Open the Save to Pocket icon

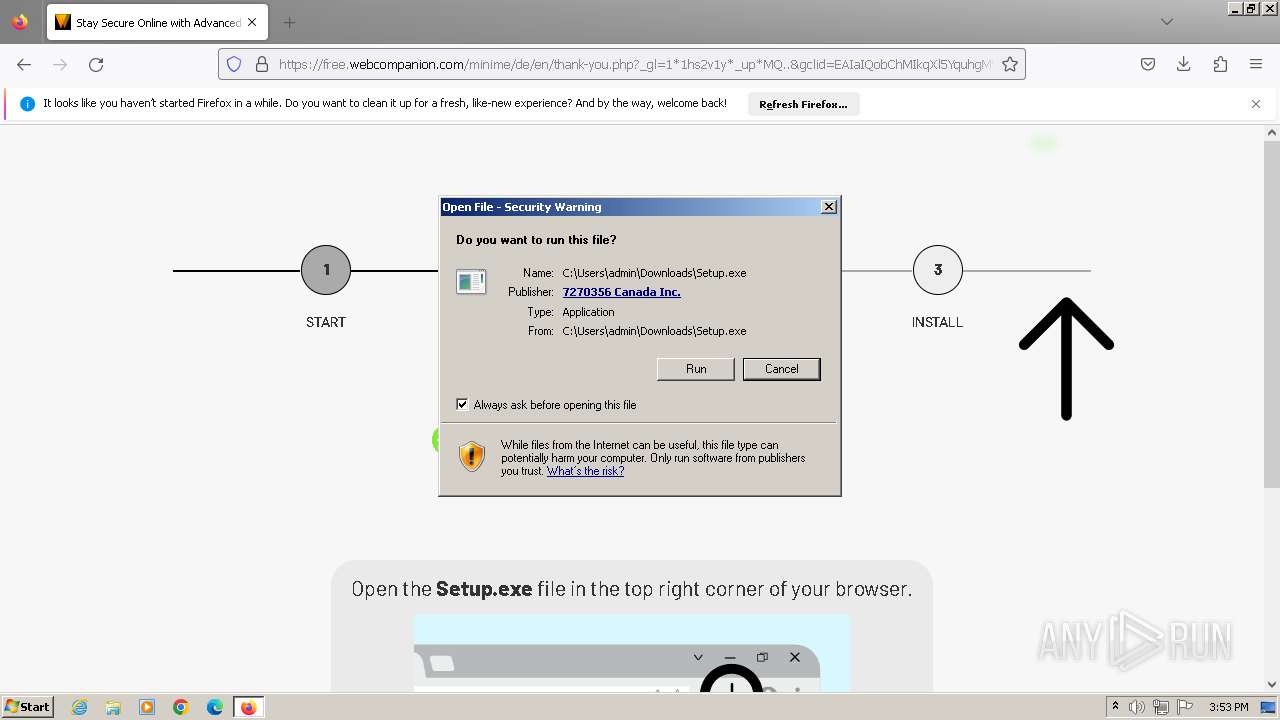click(x=1148, y=64)
